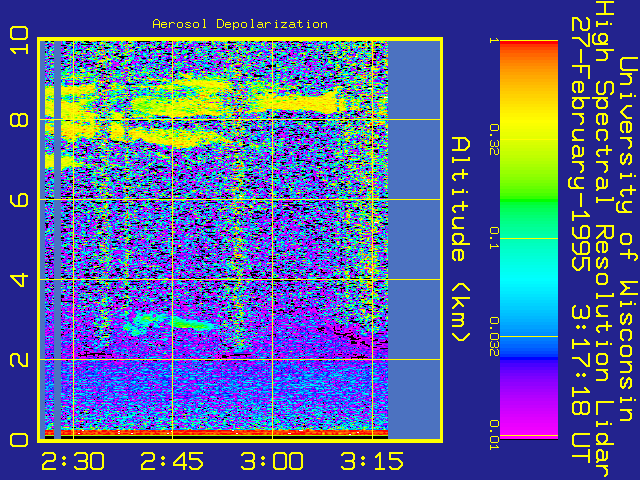Click altitude axis label 8
Image resolution: width=640 pixels, height=480 pixels.
click(20, 120)
